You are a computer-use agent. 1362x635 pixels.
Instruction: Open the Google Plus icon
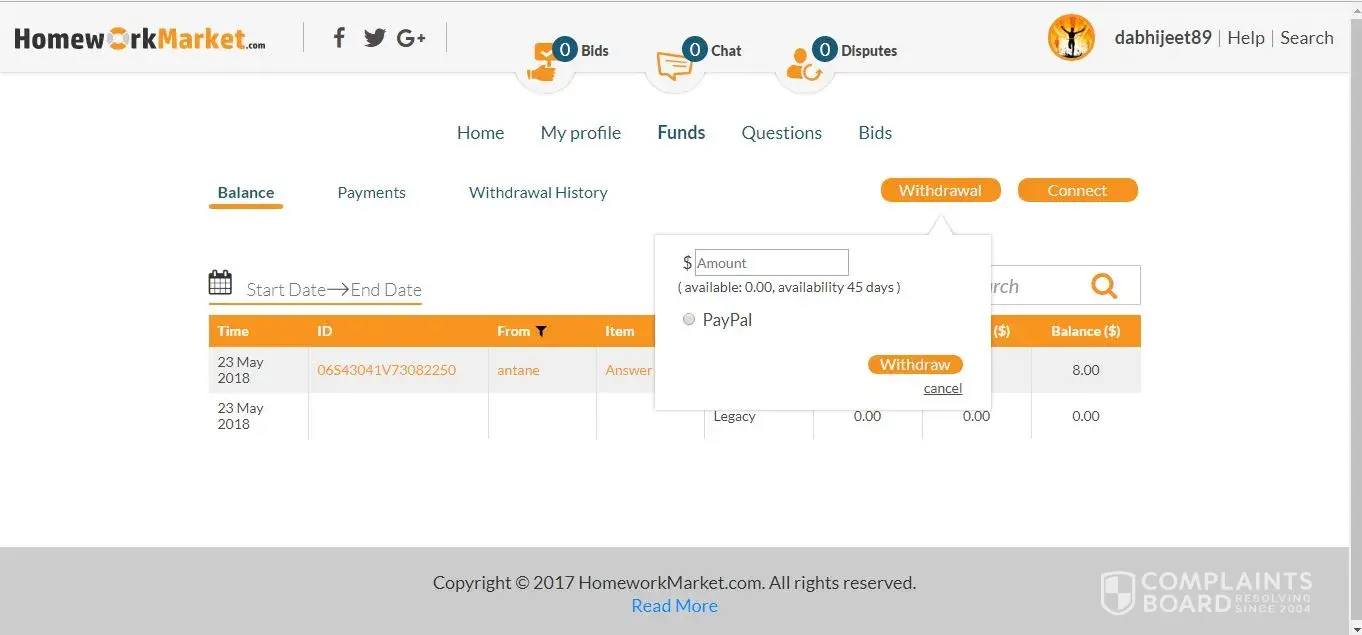tap(411, 38)
